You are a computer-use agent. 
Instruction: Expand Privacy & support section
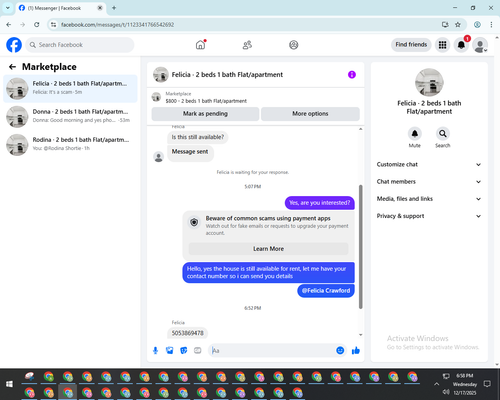[429, 216]
